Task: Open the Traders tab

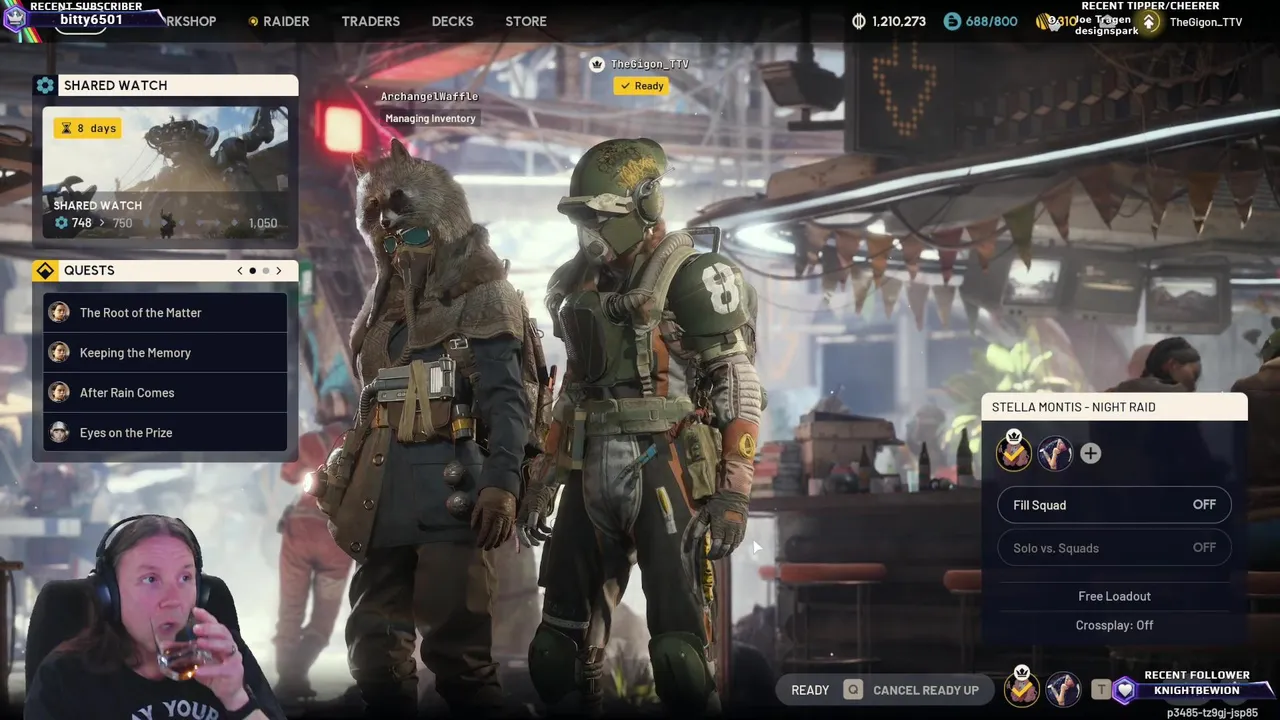Action: [x=370, y=21]
